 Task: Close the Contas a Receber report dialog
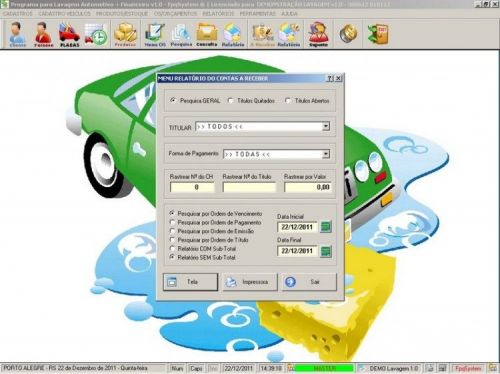pyautogui.click(x=338, y=78)
